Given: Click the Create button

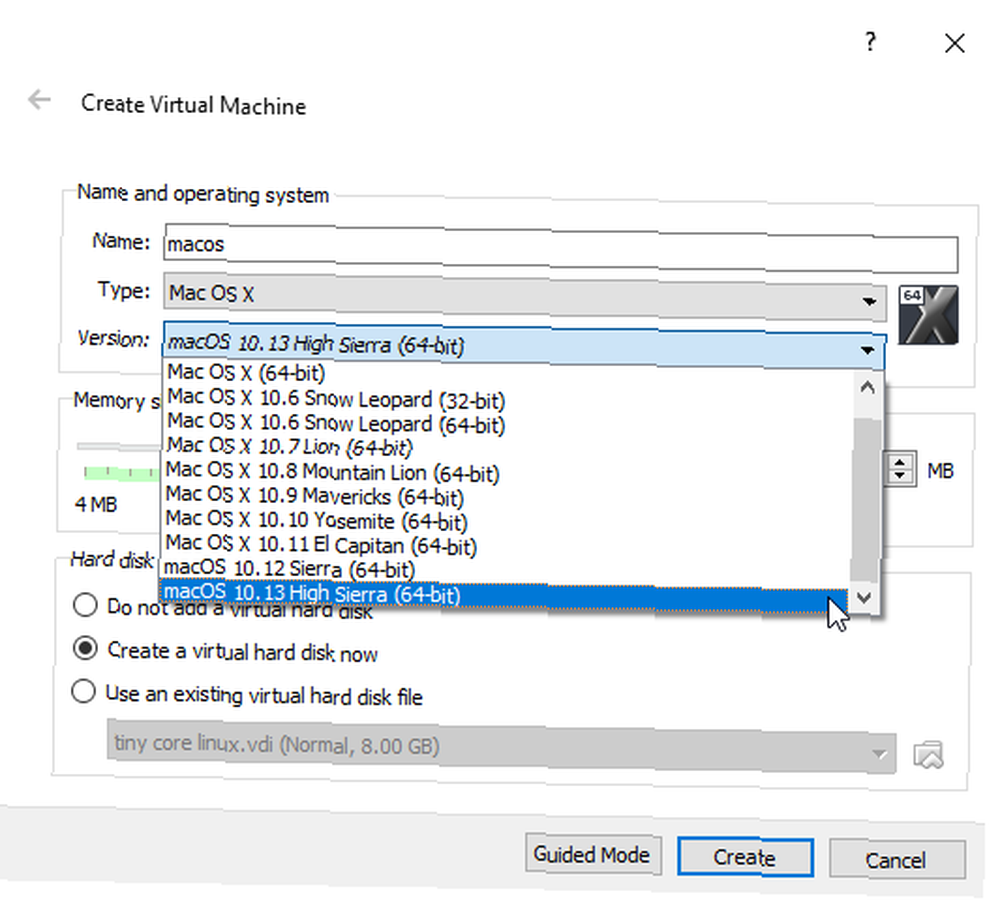Looking at the screenshot, I should coord(745,857).
